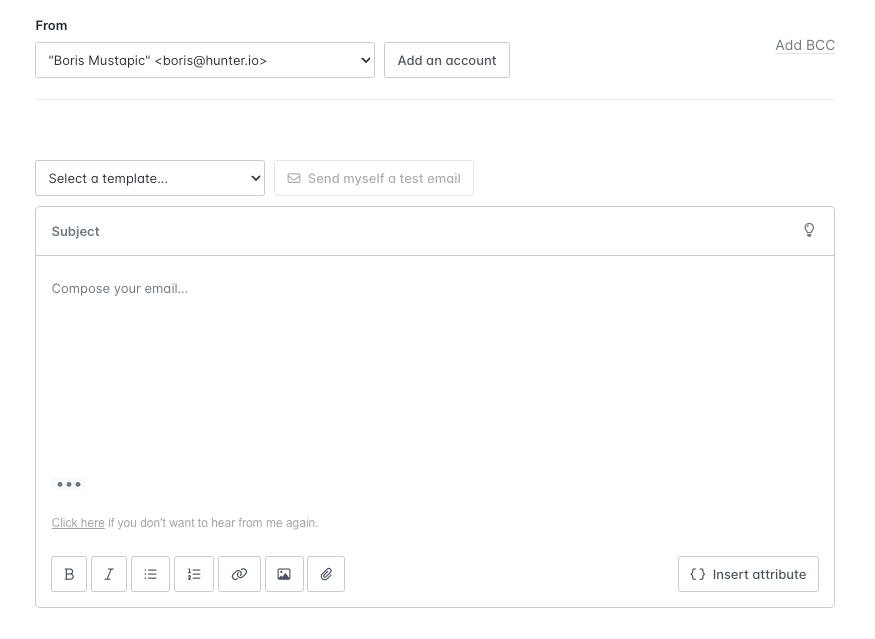
Task: Insert a bulleted list
Action: (150, 574)
